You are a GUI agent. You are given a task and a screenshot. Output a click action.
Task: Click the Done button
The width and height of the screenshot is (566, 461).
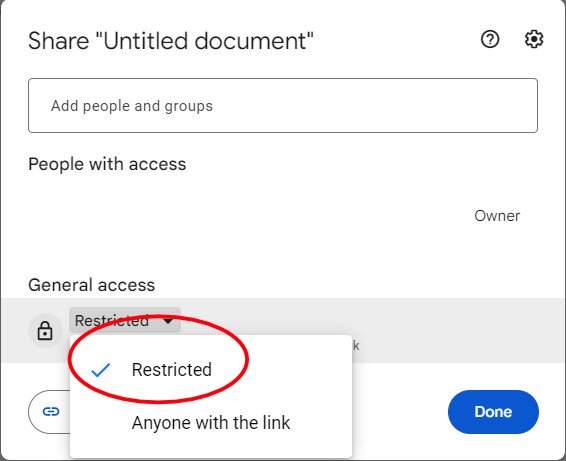tap(493, 412)
